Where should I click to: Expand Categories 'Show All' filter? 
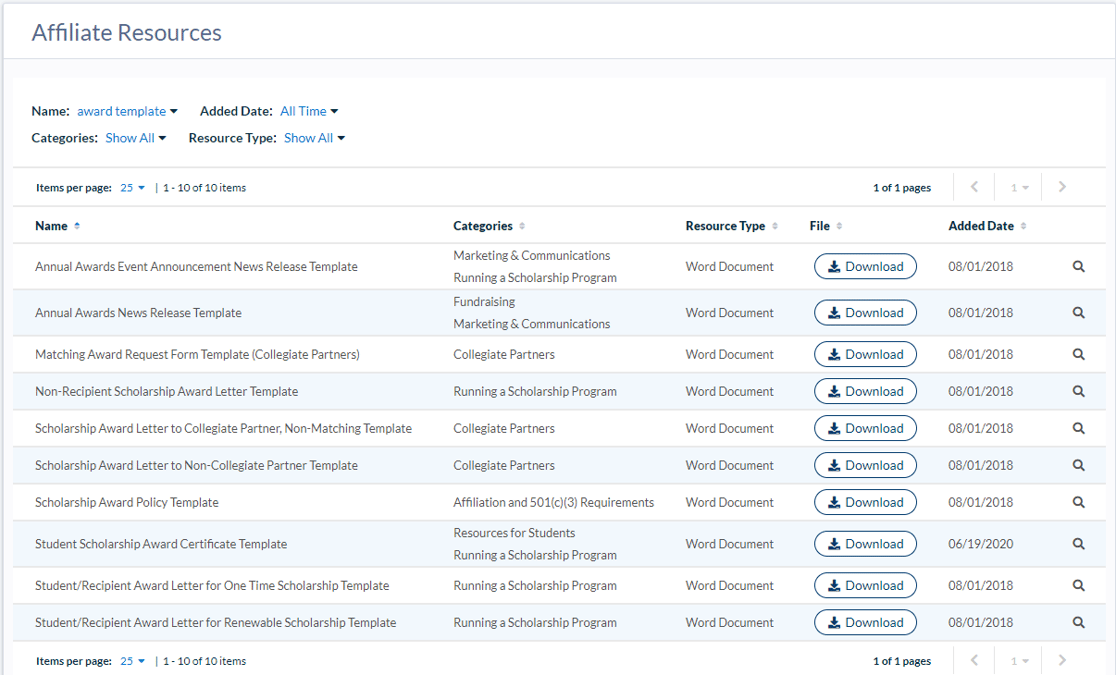pyautogui.click(x=135, y=138)
